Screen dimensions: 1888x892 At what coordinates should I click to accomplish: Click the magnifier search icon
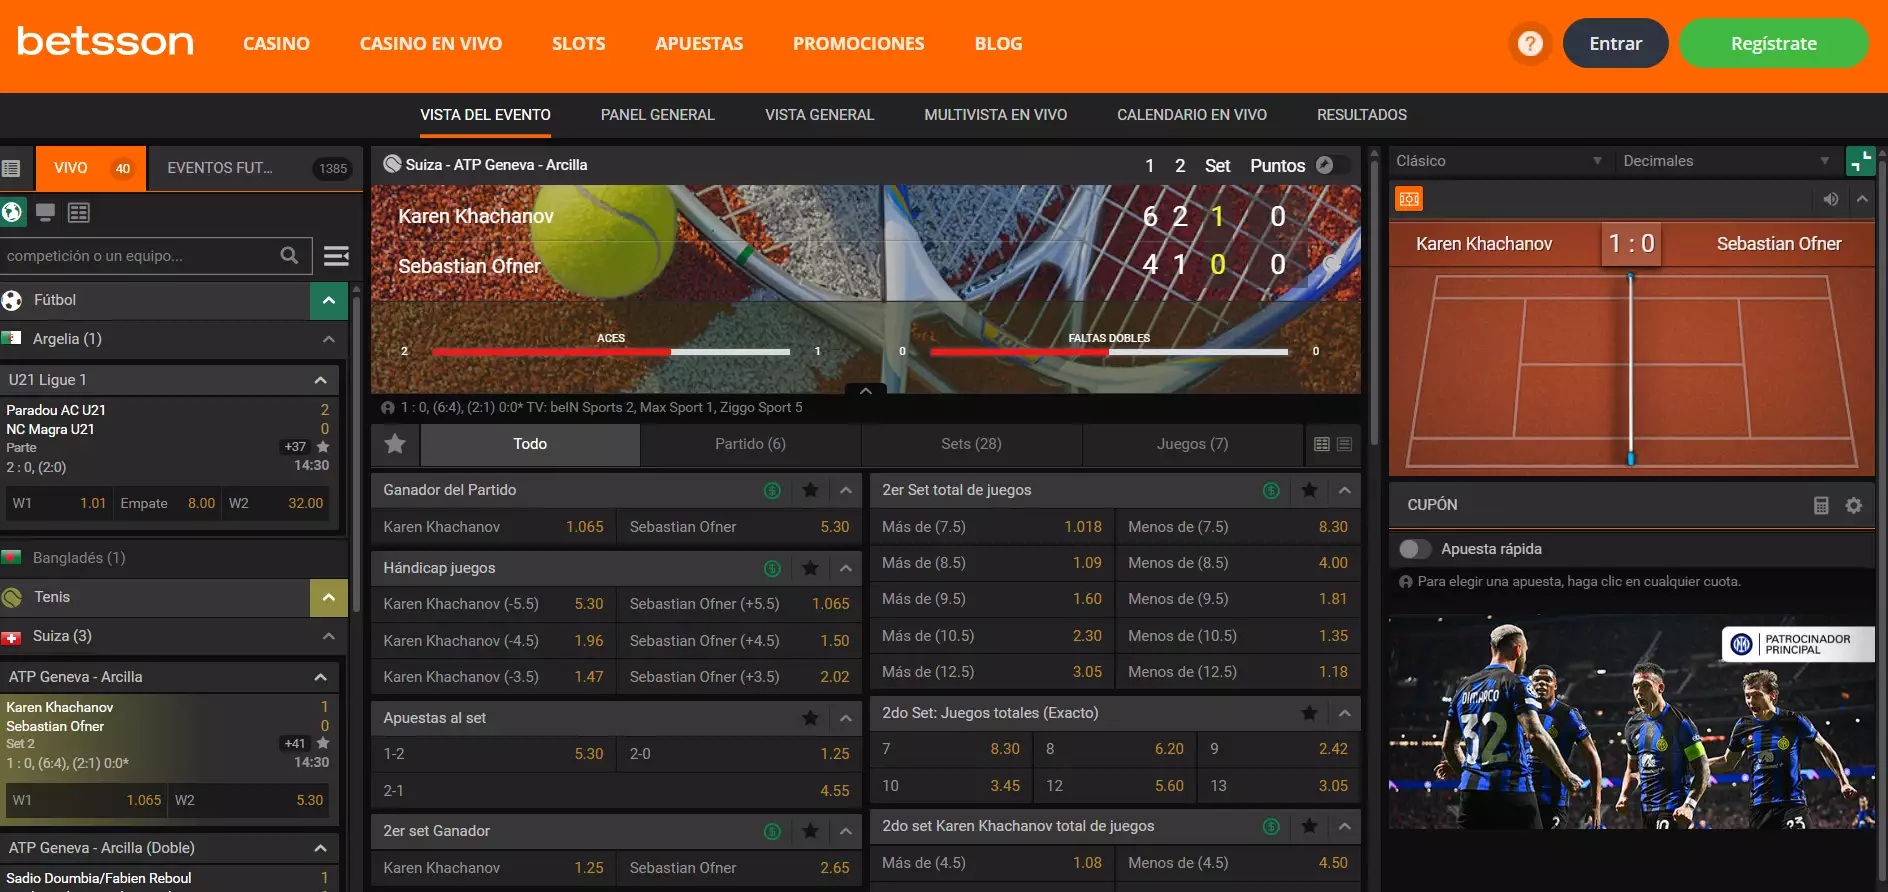(x=289, y=256)
